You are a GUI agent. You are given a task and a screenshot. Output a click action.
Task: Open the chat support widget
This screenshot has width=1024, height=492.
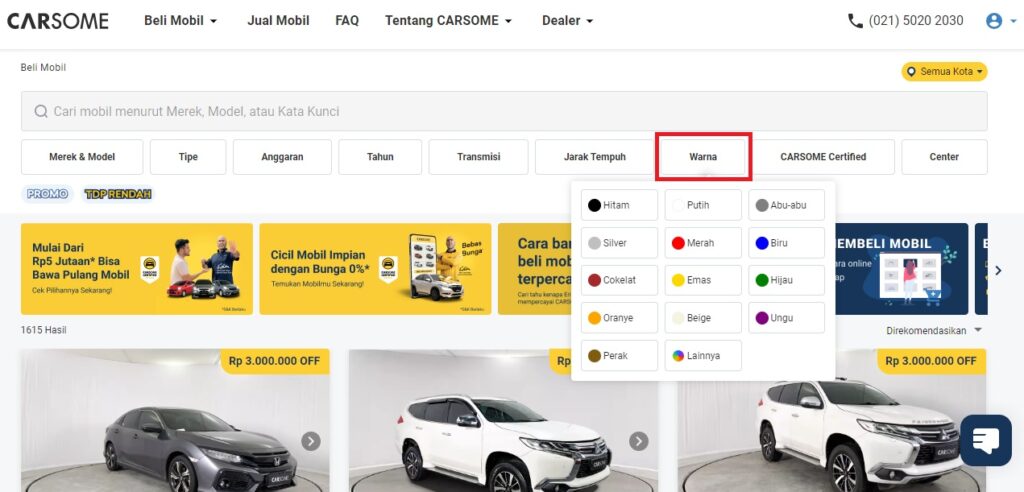(985, 440)
